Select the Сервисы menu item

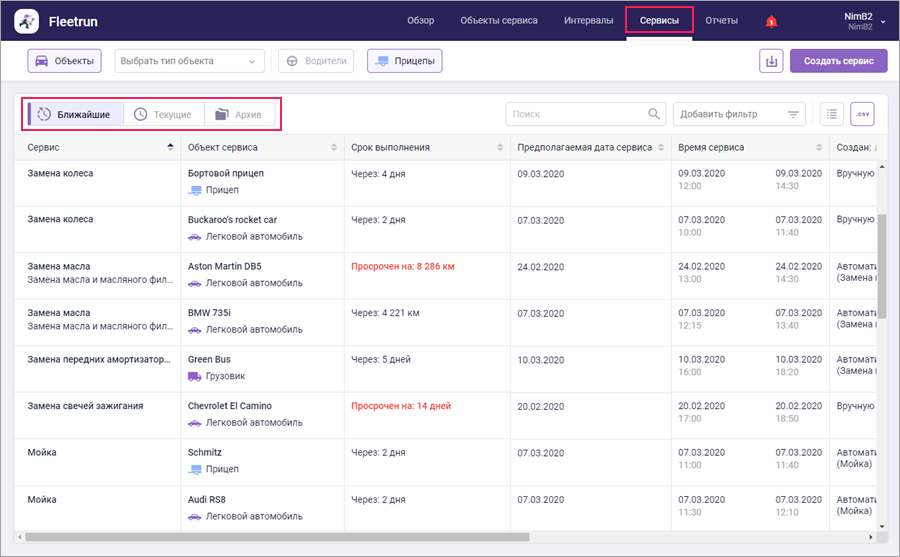660,21
